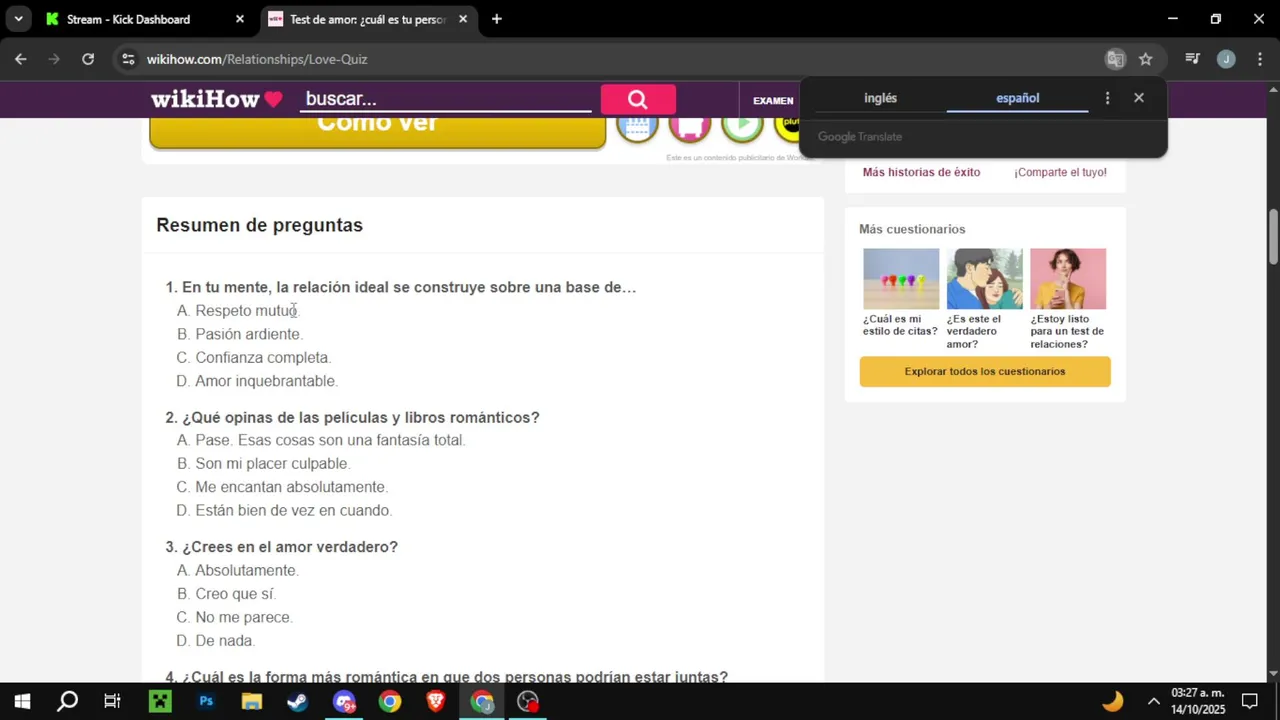This screenshot has width=1280, height=720.
Task: Click answer 'D. Están bien de vez en cuando.'
Action: [x=284, y=511]
